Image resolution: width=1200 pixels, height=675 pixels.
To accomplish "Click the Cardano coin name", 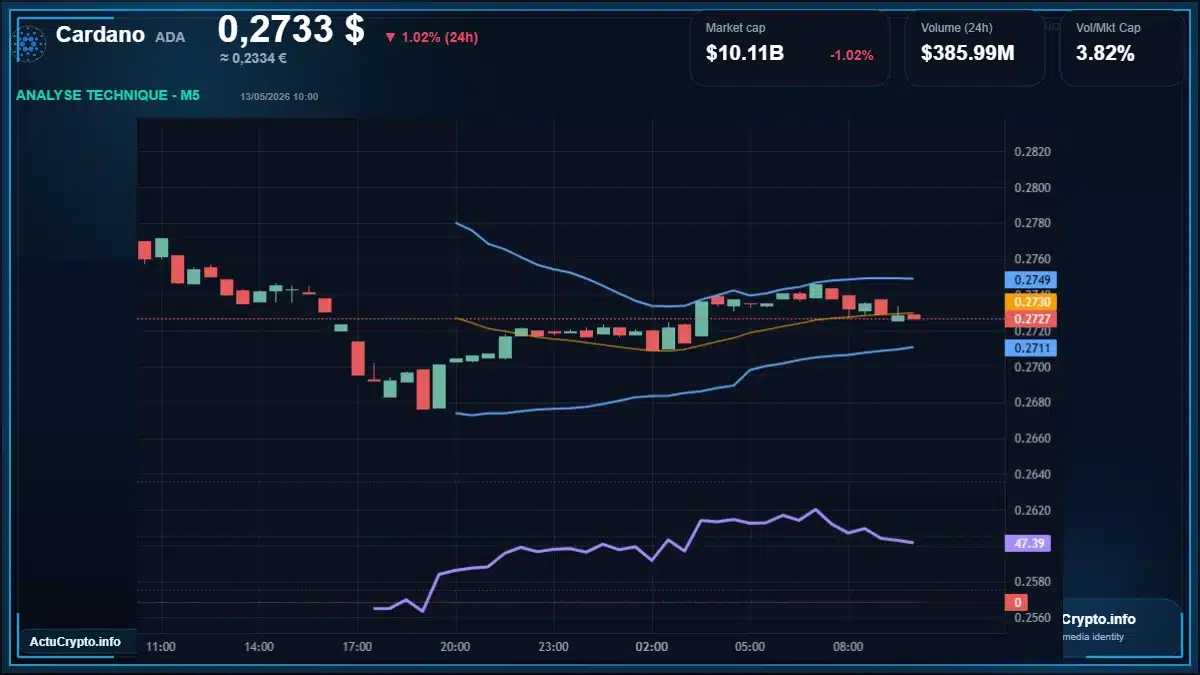I will (x=100, y=35).
